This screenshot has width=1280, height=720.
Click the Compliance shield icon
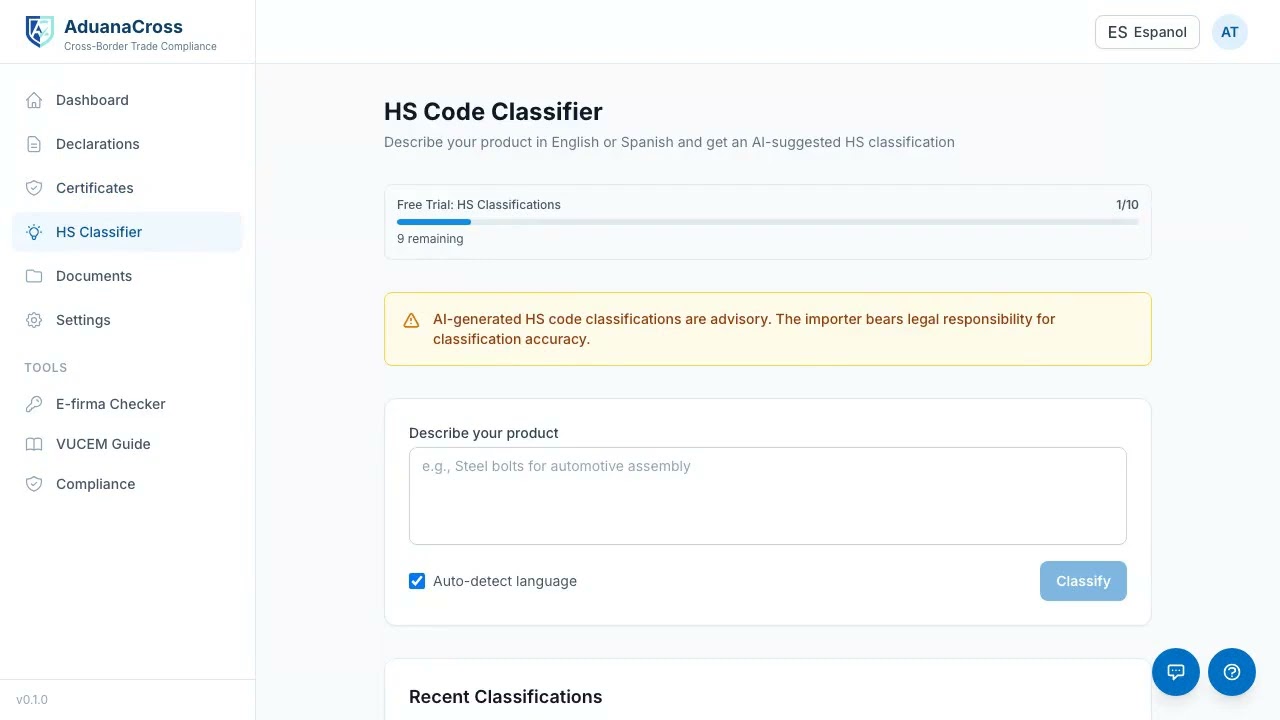34,484
